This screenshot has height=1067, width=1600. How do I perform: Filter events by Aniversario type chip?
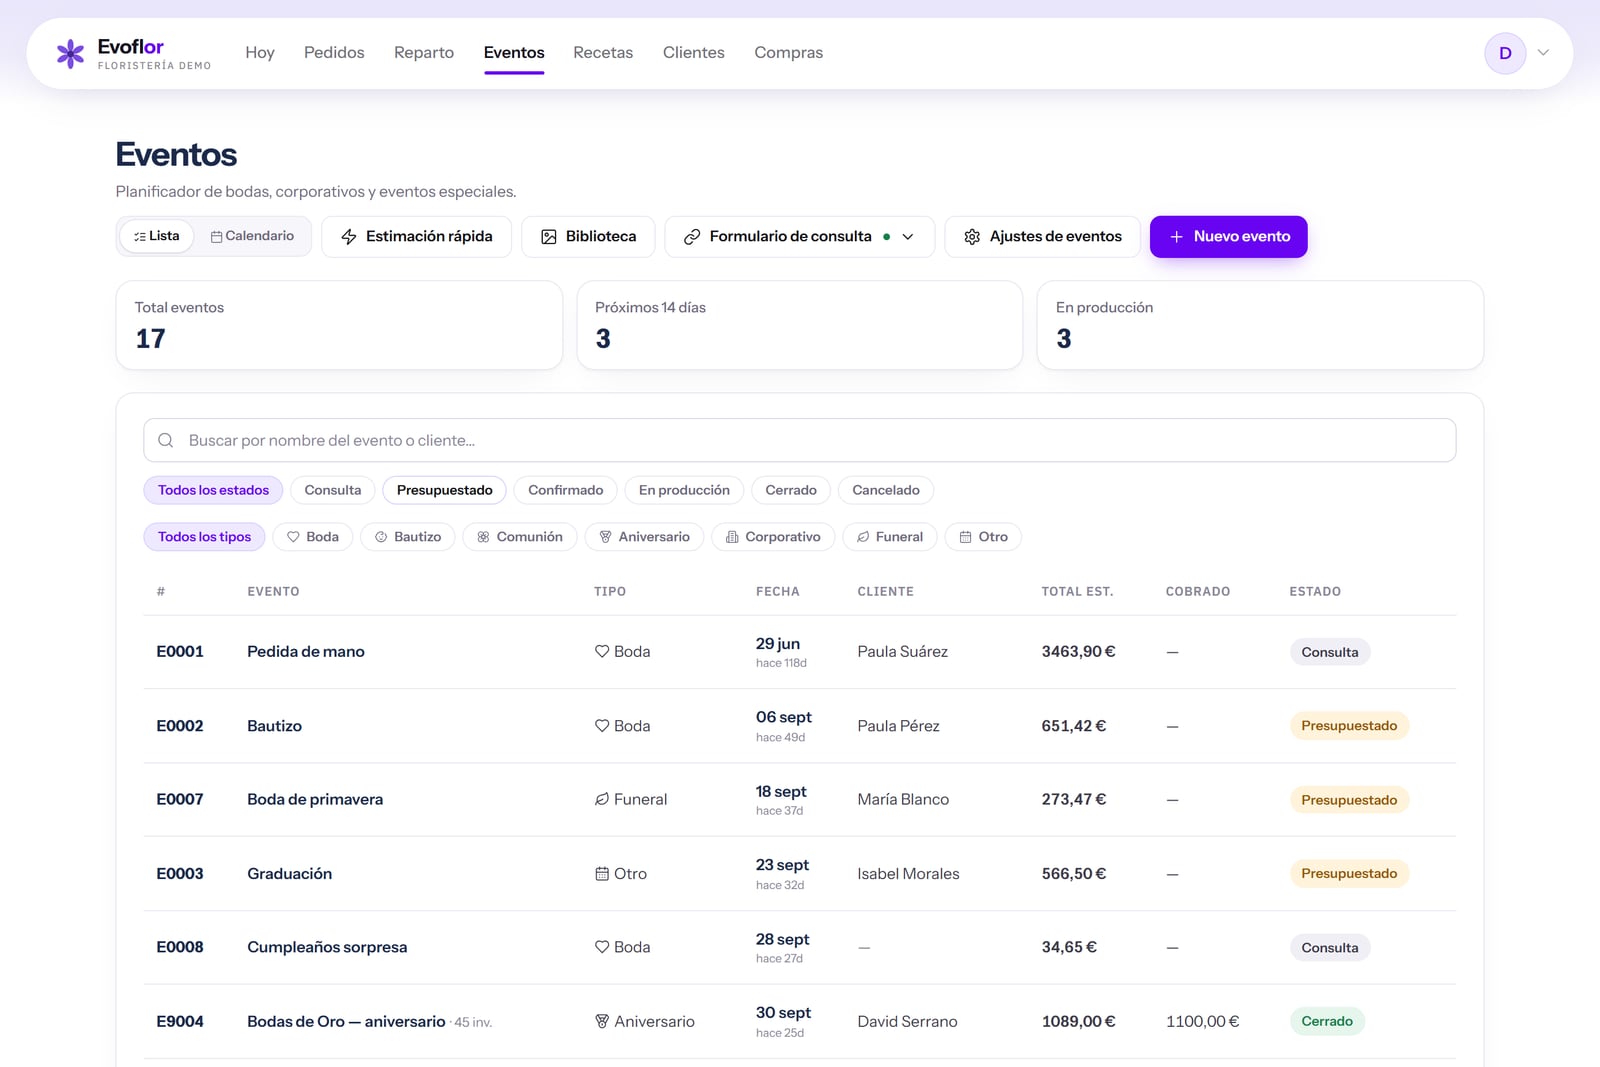pyautogui.click(x=644, y=537)
